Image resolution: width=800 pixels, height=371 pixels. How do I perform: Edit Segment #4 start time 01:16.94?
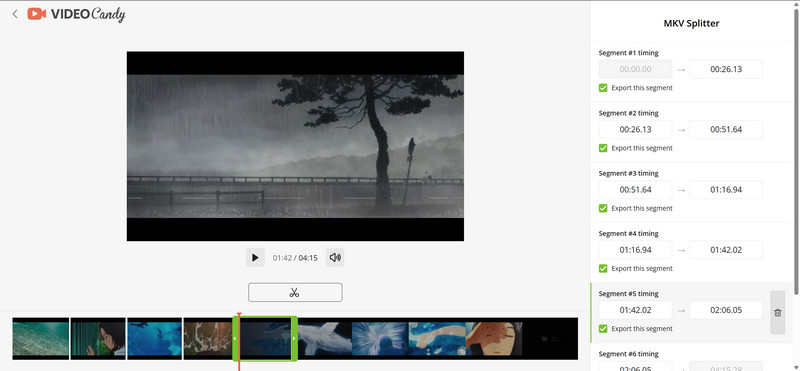point(635,250)
